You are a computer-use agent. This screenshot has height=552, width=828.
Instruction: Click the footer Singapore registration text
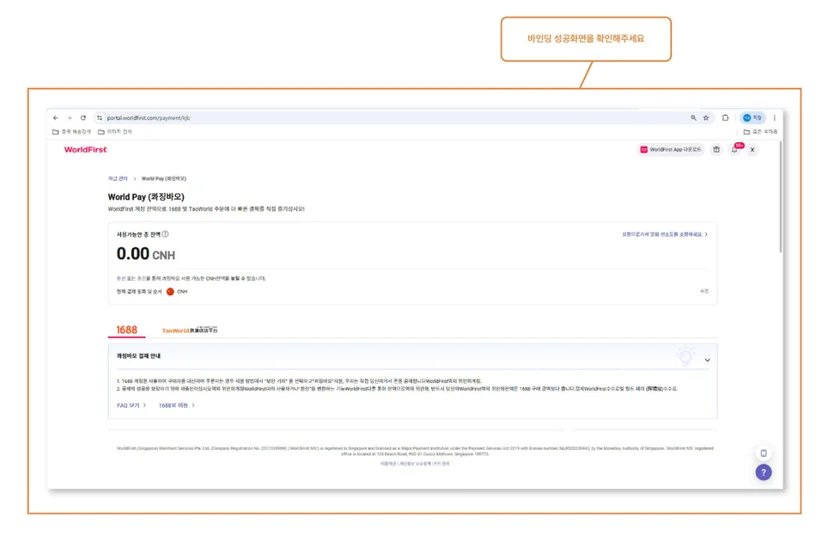[415, 451]
